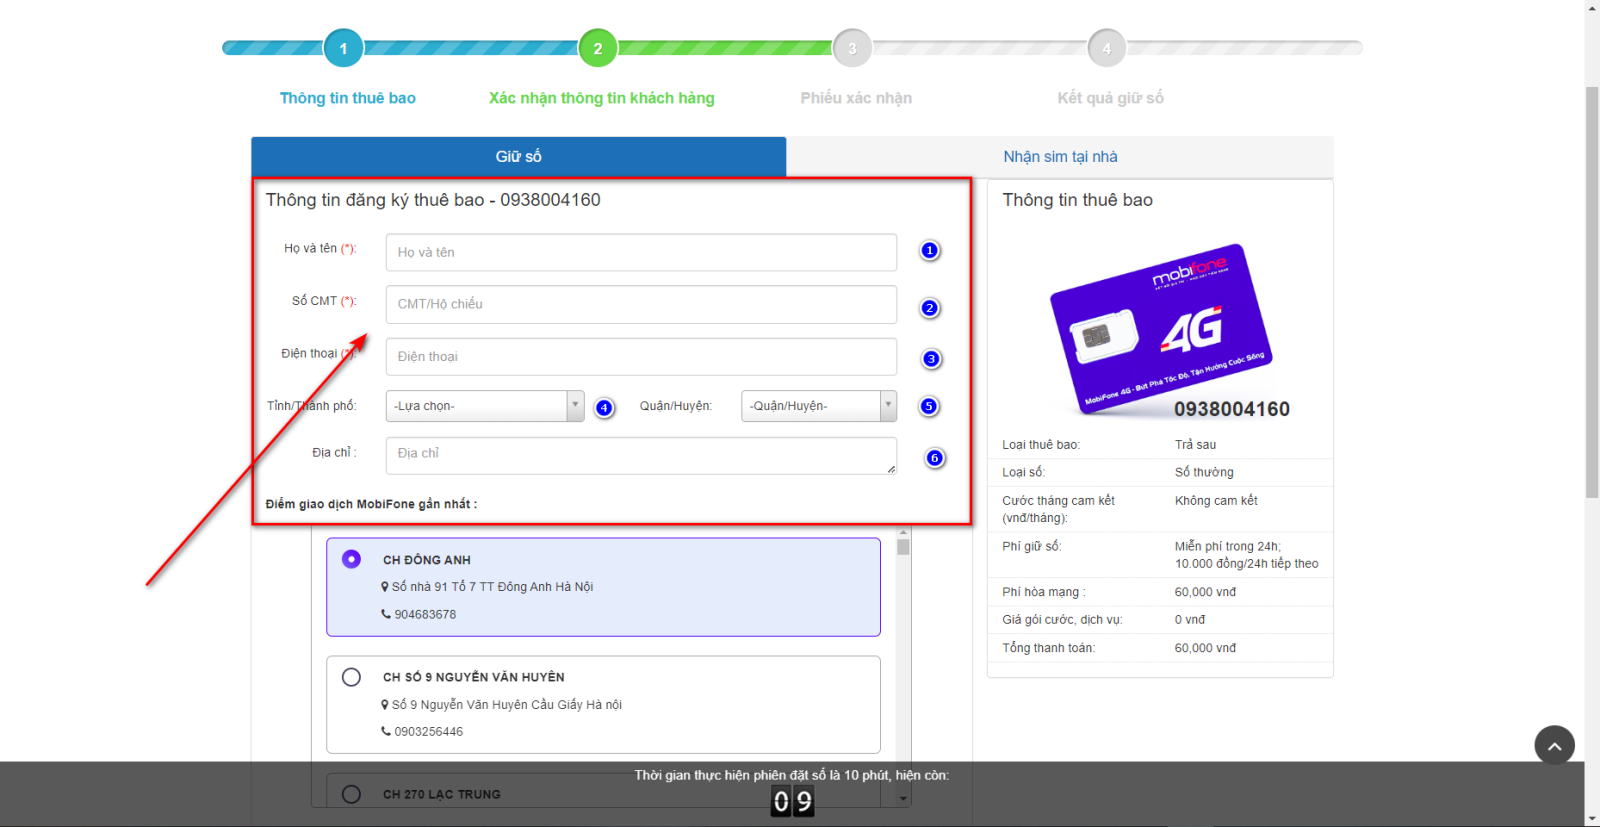The width and height of the screenshot is (1600, 827).
Task: Click phone icon beside number 0903256446
Action: [x=386, y=731]
